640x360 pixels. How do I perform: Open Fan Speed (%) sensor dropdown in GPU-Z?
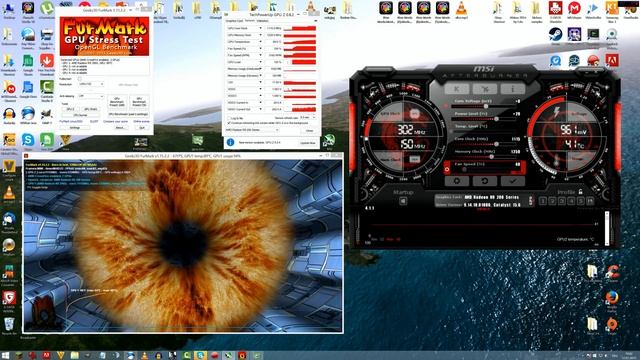(x=260, y=49)
